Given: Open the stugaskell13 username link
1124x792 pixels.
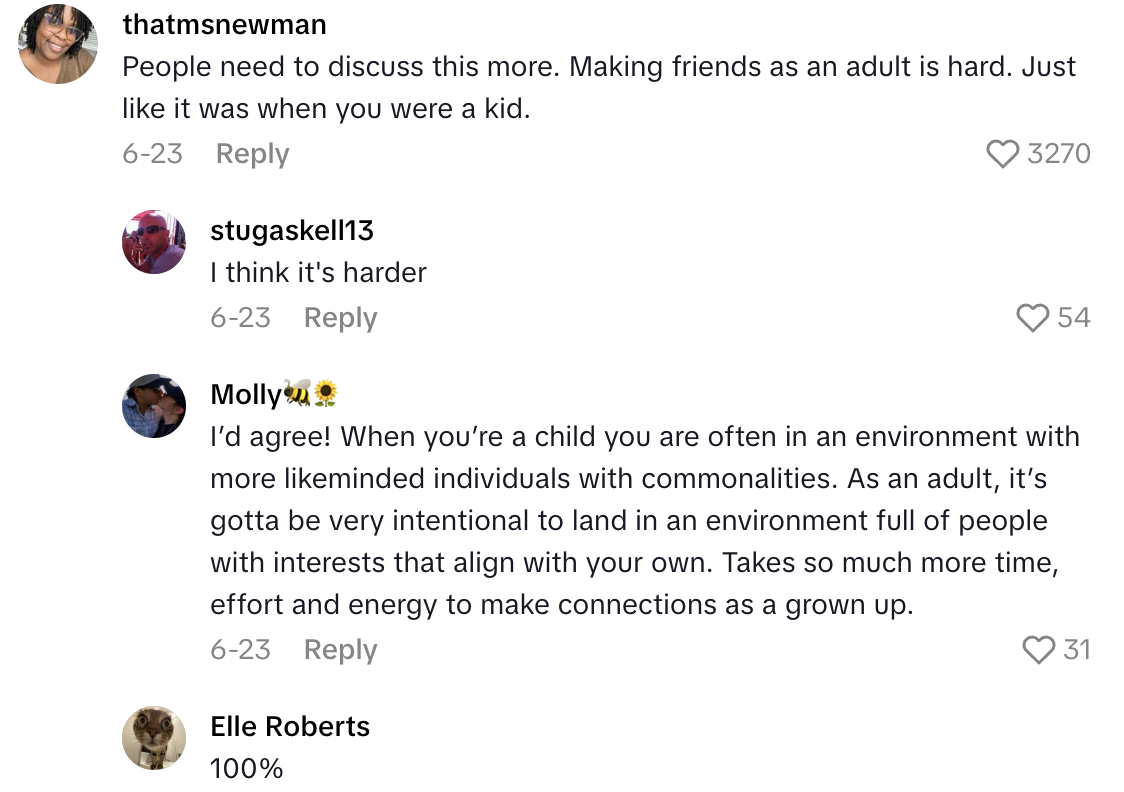Looking at the screenshot, I should click(292, 230).
